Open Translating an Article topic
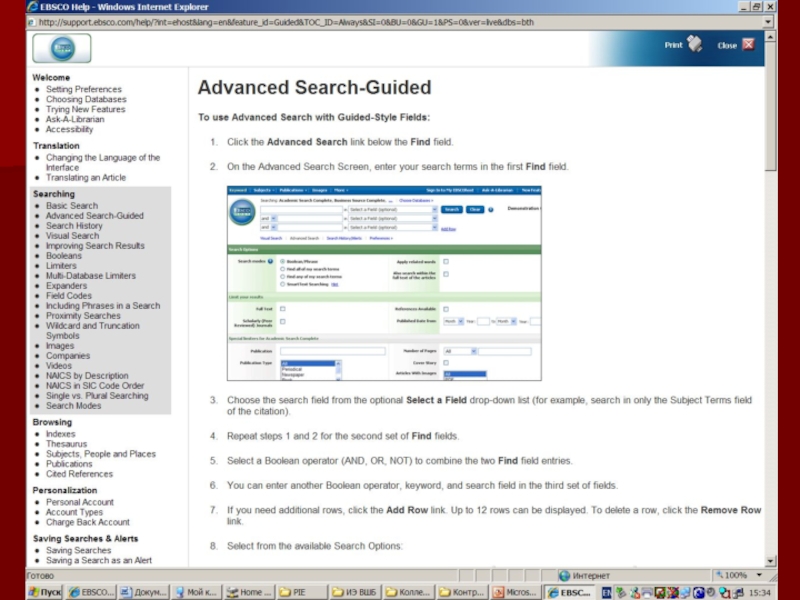800x600 pixels. point(86,178)
